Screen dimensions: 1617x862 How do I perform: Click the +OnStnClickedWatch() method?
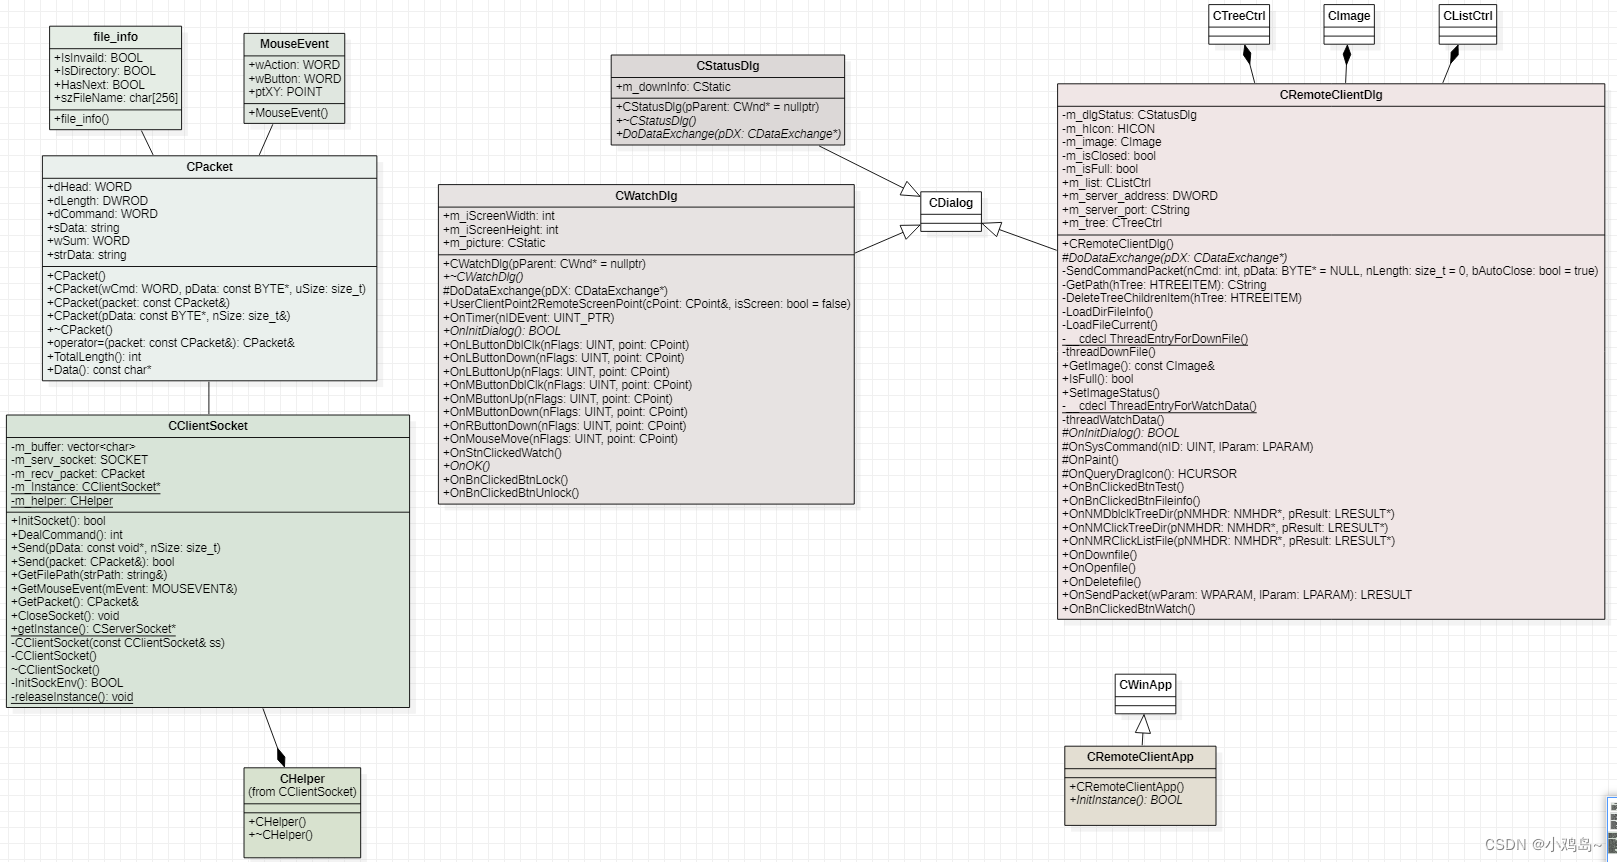tap(503, 453)
